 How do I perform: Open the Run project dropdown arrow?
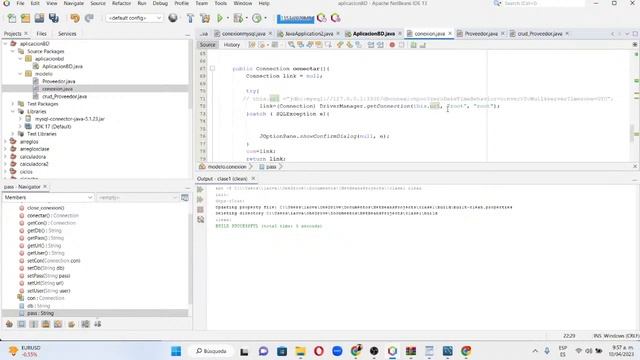[x=227, y=18]
